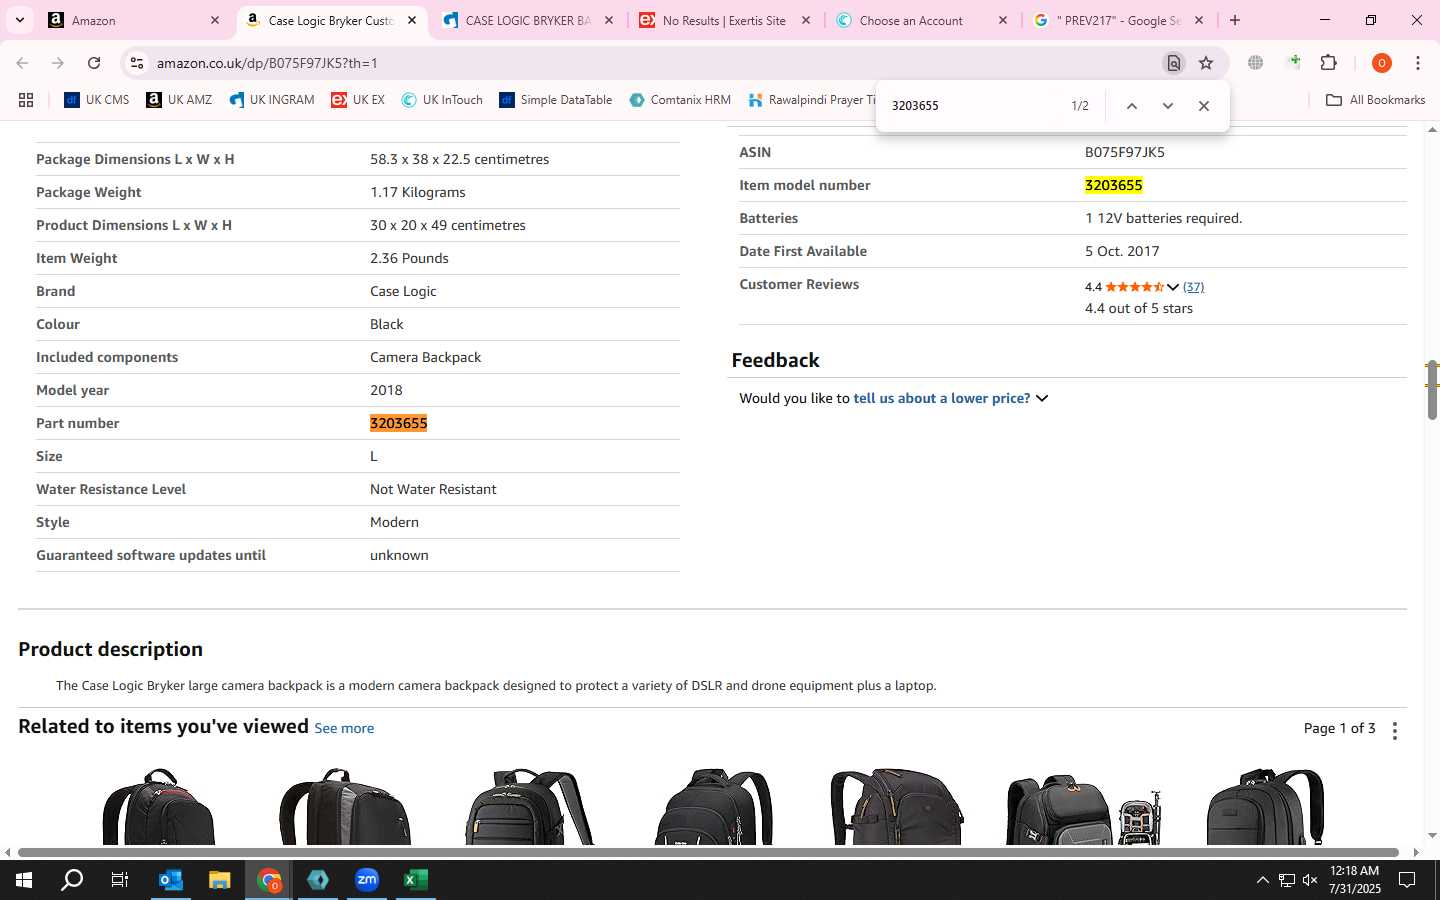Open the backpack thumbnail with camera inserts
The height and width of the screenshot is (900, 1440).
coord(1083,808)
